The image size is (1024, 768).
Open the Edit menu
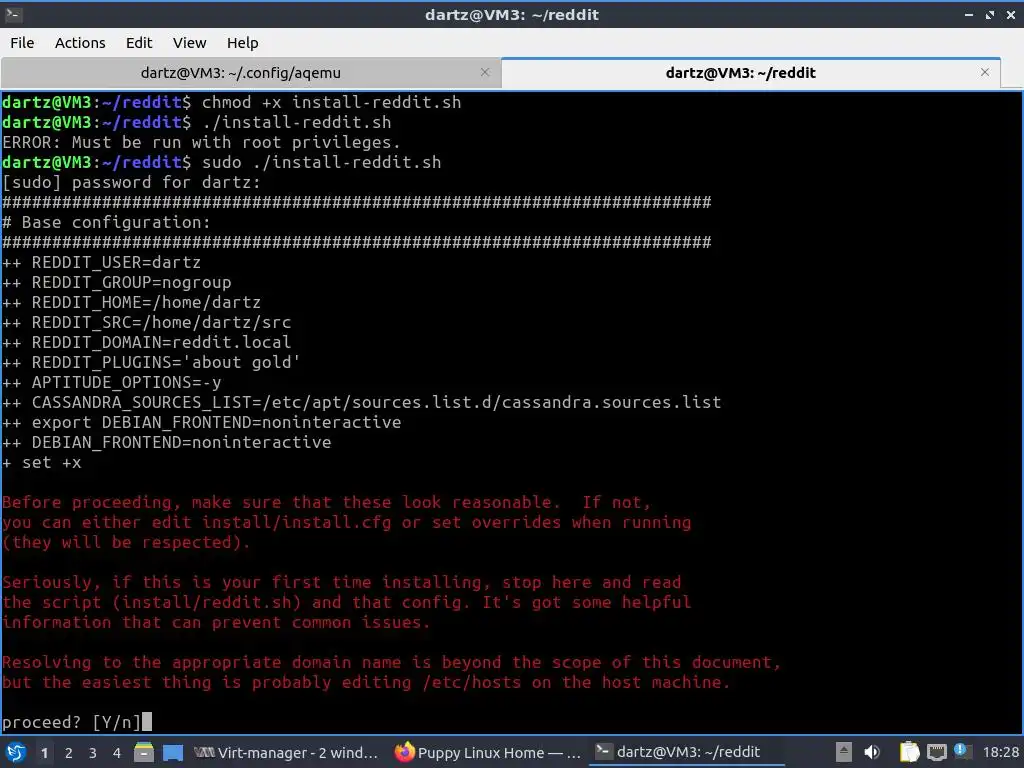(138, 42)
